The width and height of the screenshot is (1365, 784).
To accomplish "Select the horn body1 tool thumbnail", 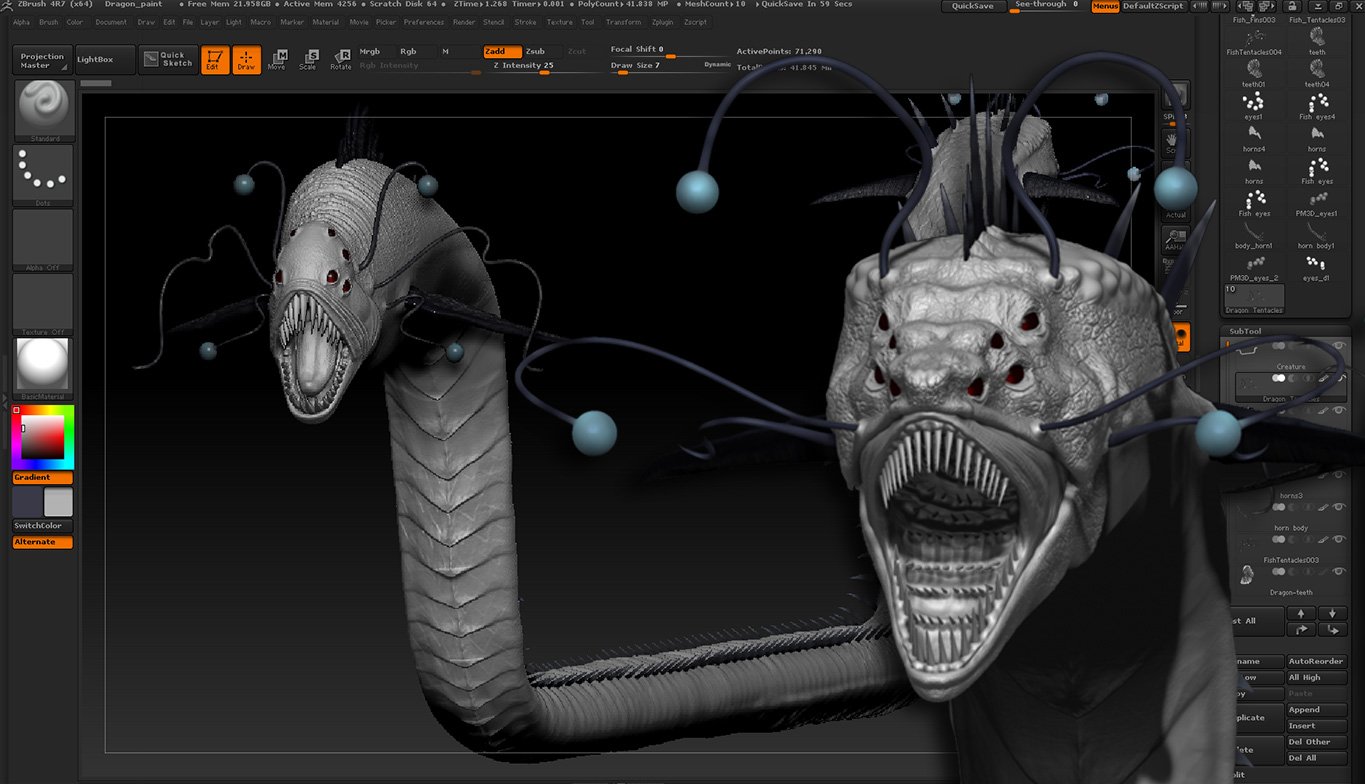I will 1317,233.
